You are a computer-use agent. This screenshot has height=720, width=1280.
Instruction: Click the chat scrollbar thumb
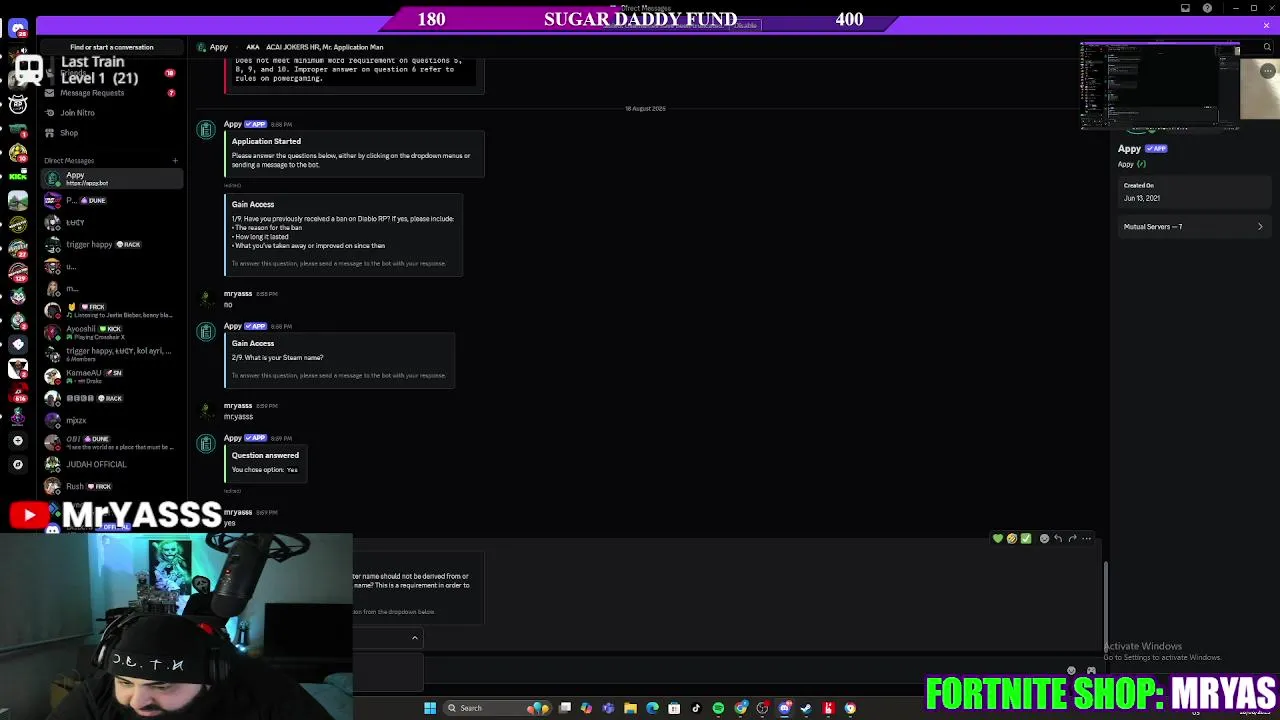tap(1105, 607)
